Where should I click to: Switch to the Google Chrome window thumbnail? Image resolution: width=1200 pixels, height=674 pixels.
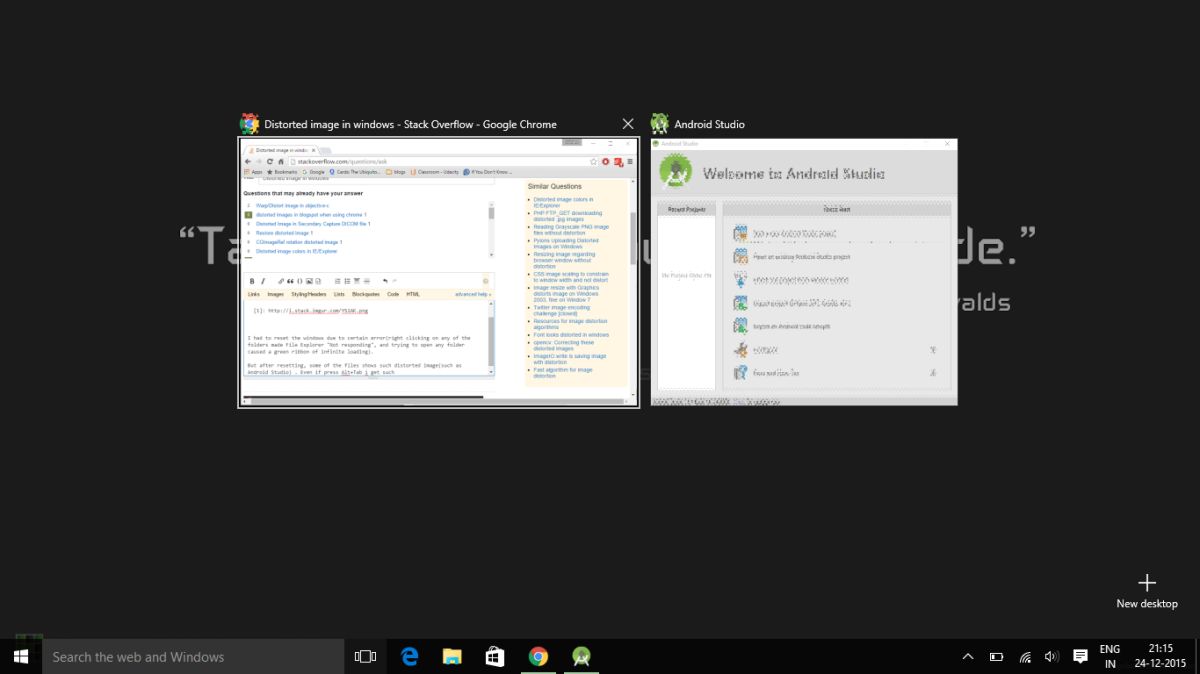click(438, 272)
